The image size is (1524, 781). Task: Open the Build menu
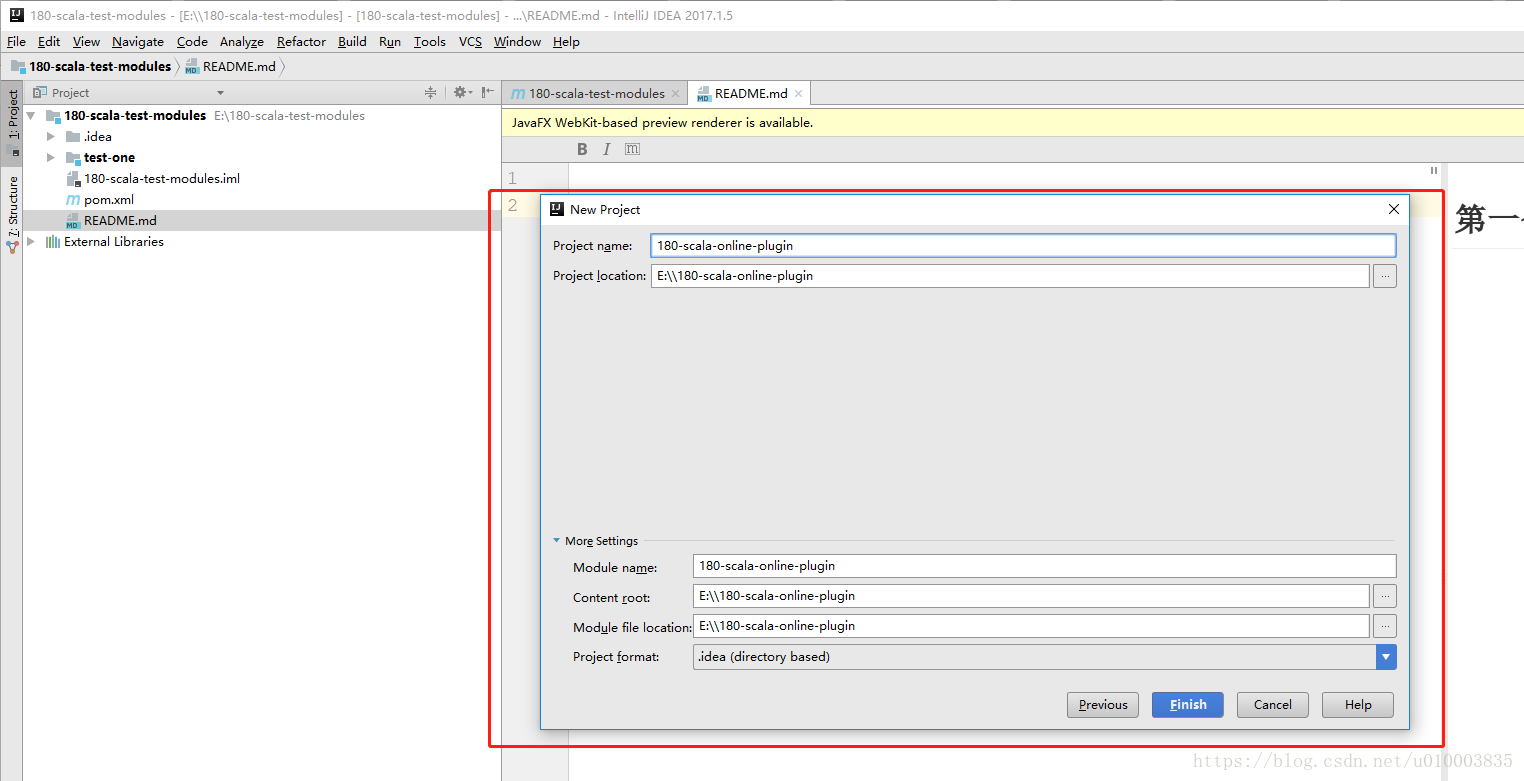pyautogui.click(x=352, y=42)
